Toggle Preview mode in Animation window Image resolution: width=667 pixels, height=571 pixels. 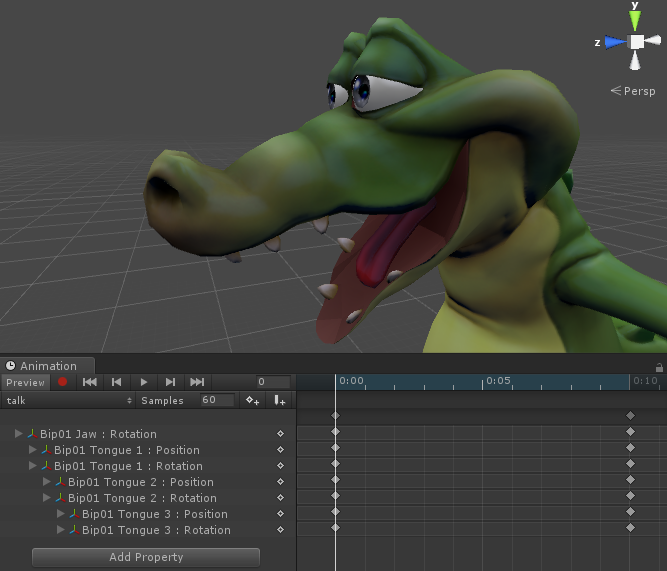(x=26, y=382)
